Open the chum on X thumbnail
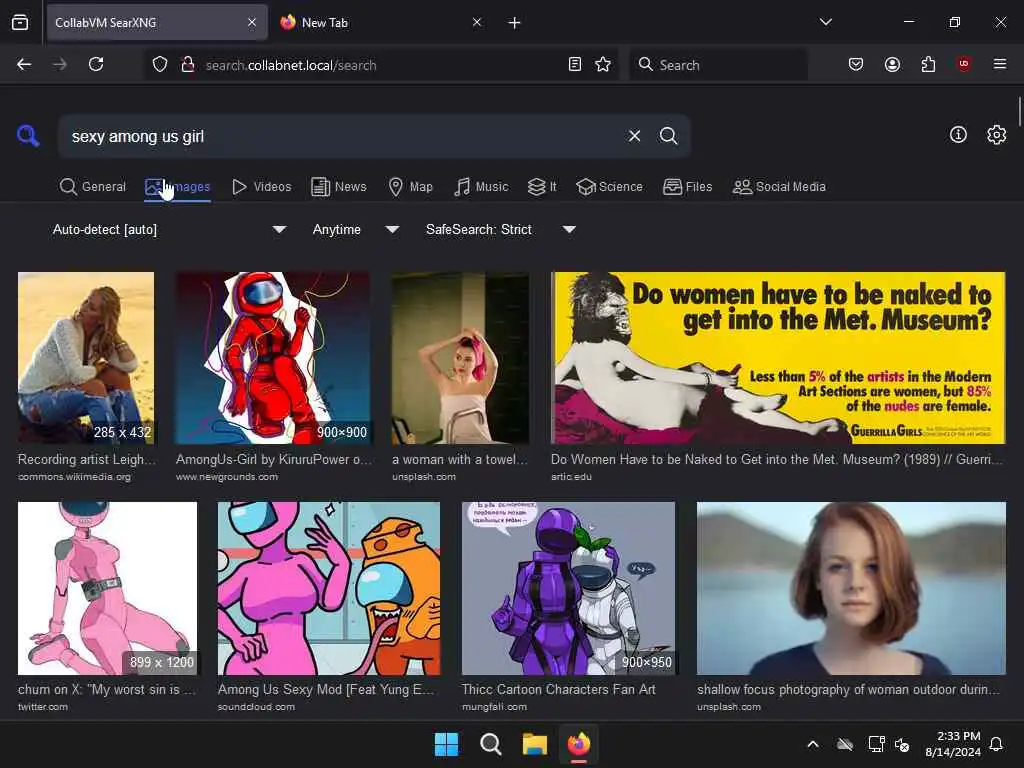The width and height of the screenshot is (1024, 768). (x=107, y=588)
